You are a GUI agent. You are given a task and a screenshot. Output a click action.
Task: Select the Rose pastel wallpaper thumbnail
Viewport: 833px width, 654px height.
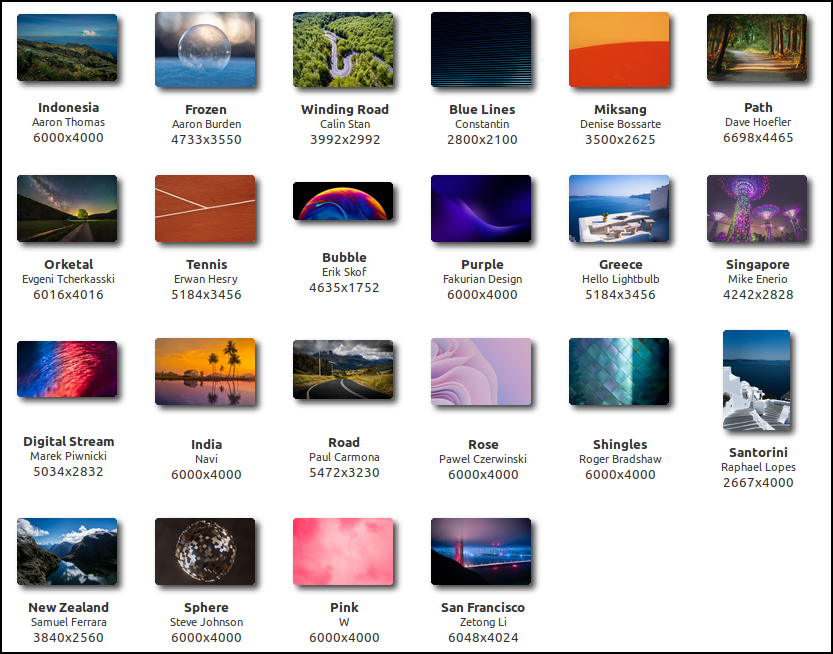[x=481, y=371]
